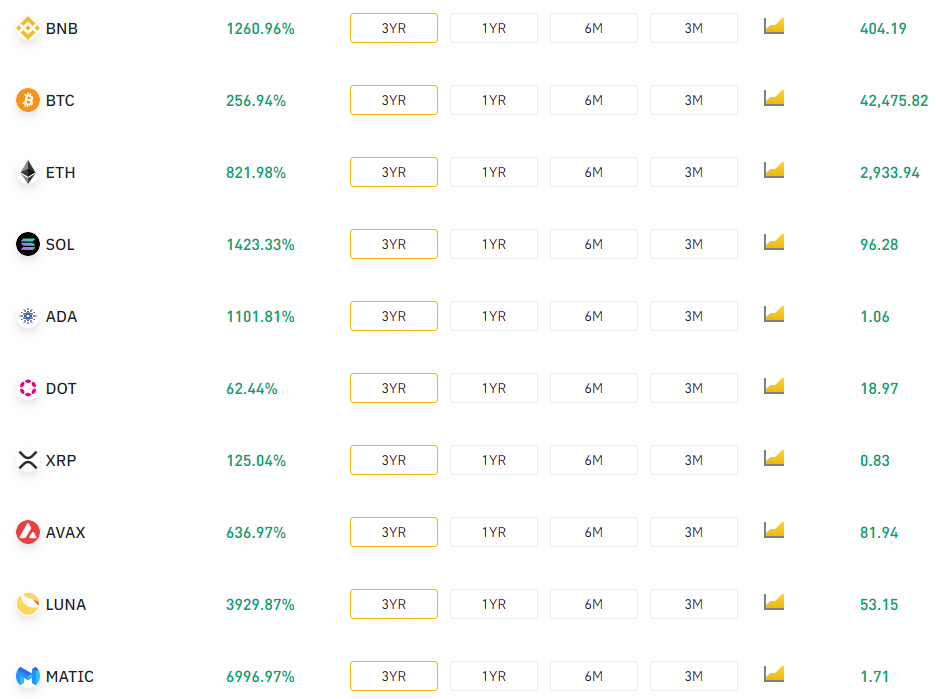This screenshot has width=936, height=699.
Task: Click MATIC 6996.97% return value
Action: pos(260,677)
